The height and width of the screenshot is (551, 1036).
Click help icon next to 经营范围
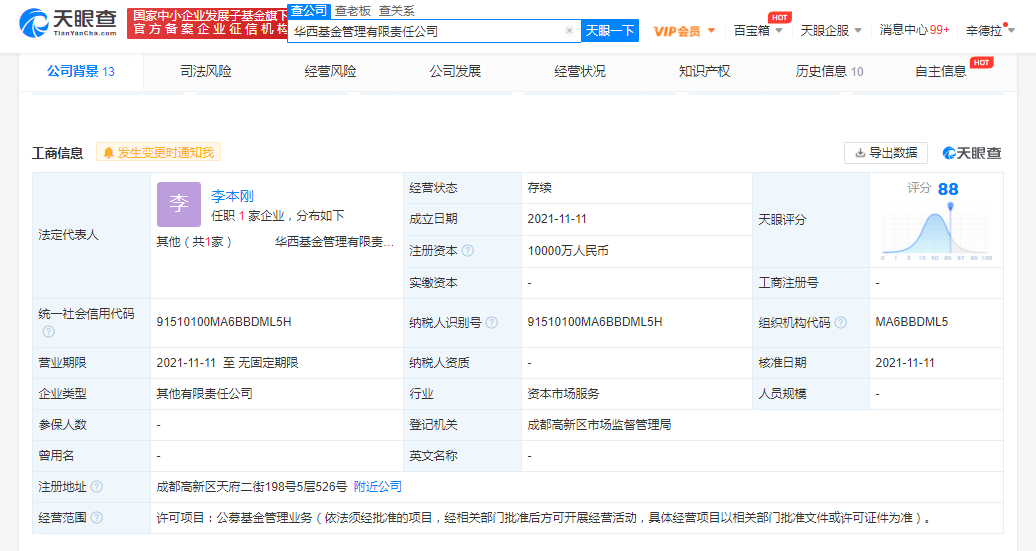96,518
